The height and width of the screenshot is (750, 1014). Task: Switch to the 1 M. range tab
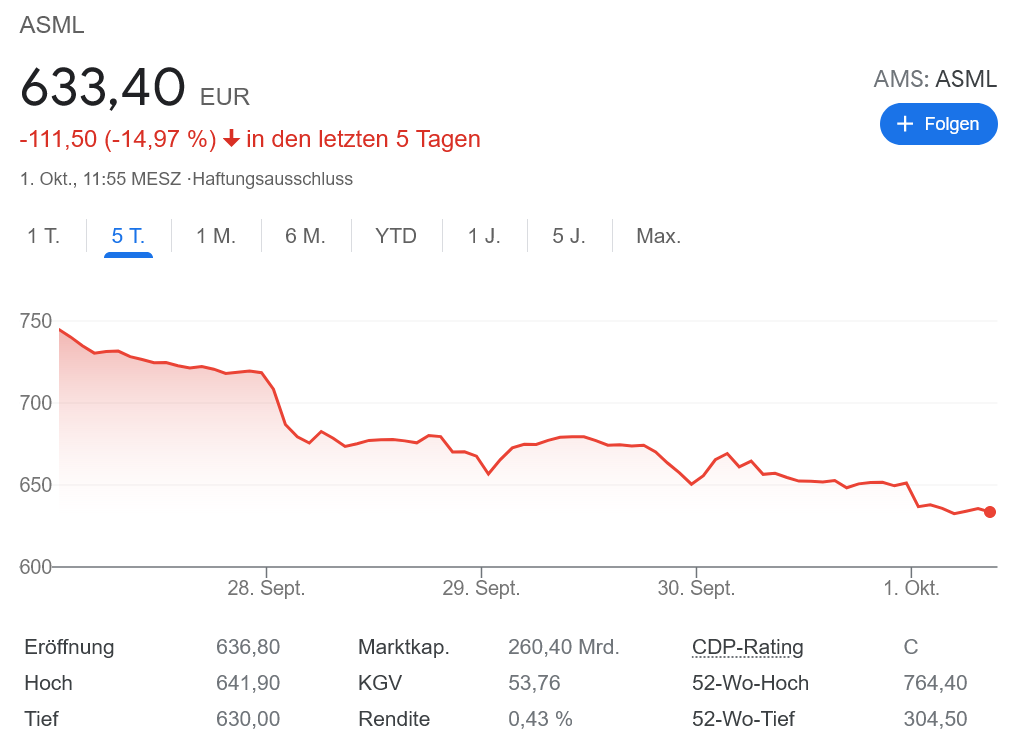tap(215, 237)
